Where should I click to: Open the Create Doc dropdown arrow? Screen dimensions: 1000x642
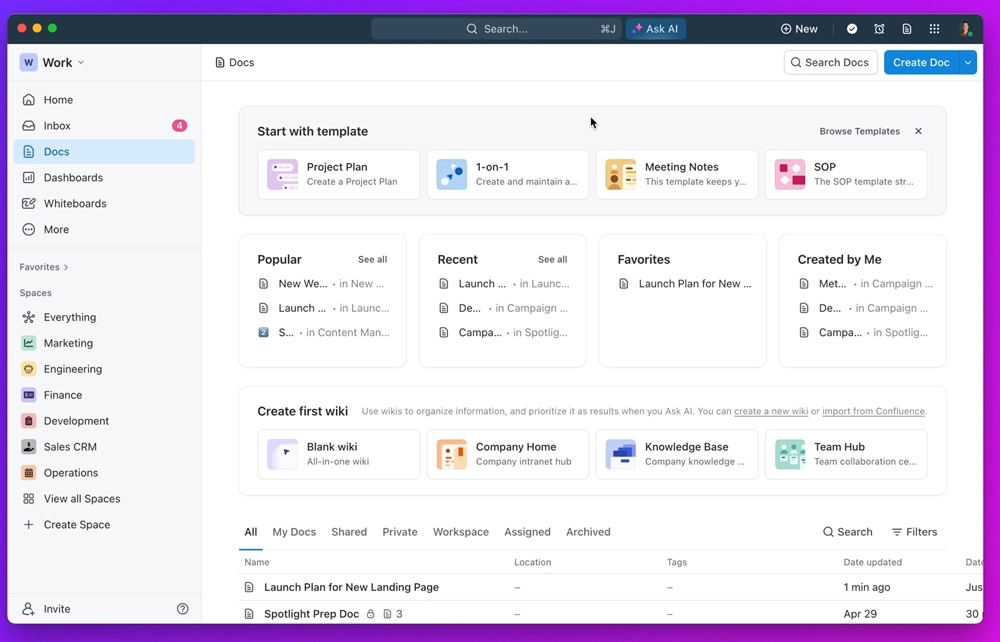click(x=967, y=63)
